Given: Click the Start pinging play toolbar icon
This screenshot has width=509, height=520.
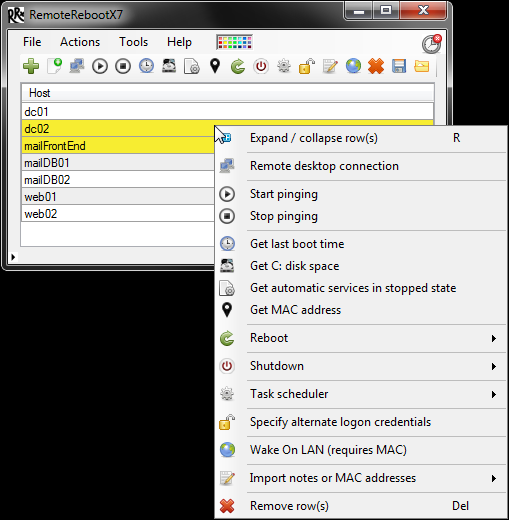Looking at the screenshot, I should (x=100, y=66).
